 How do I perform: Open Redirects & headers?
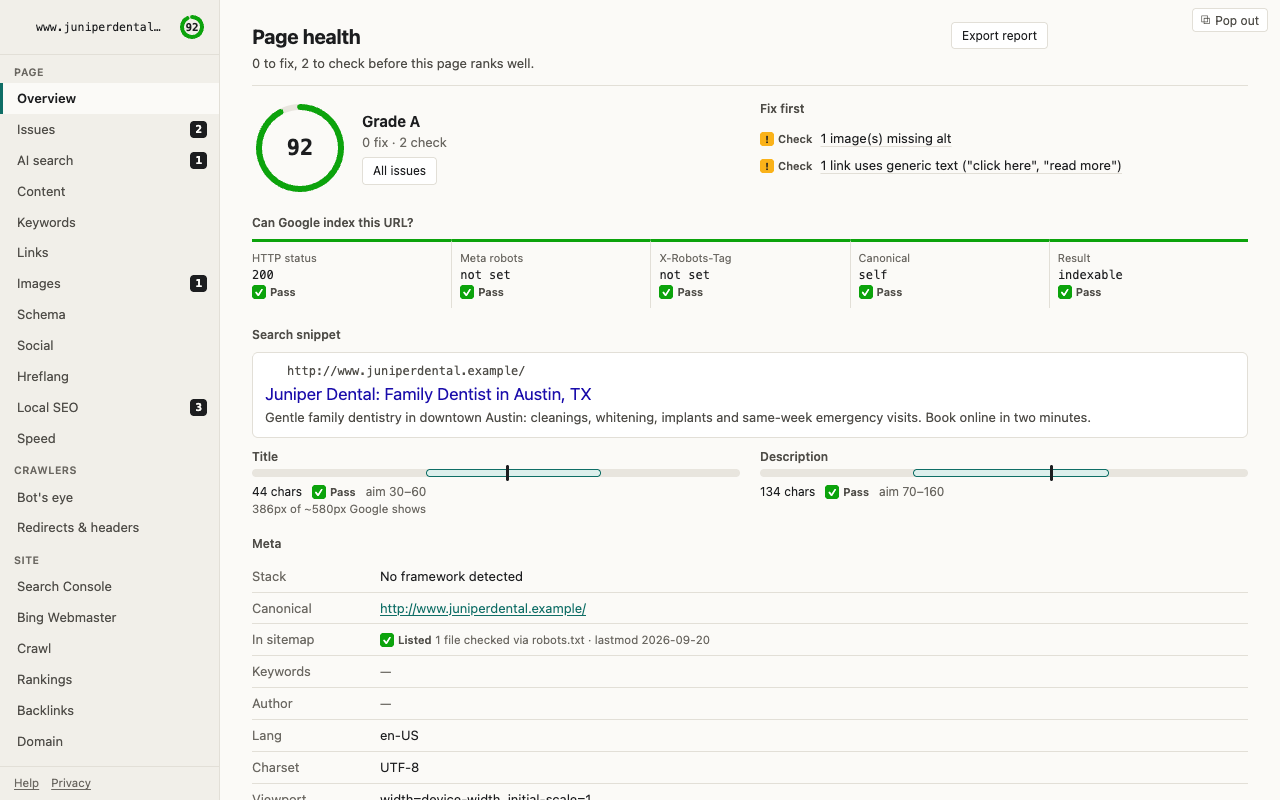tap(110, 528)
